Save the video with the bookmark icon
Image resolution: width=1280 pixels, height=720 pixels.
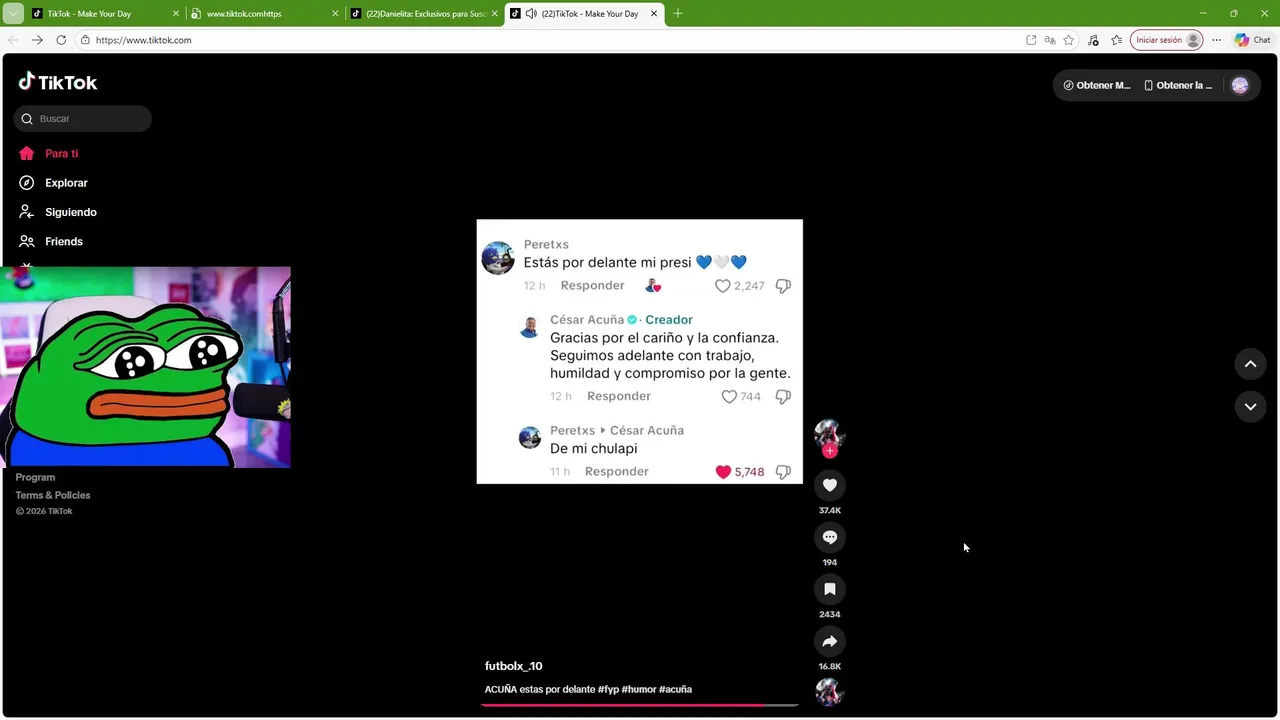[829, 589]
